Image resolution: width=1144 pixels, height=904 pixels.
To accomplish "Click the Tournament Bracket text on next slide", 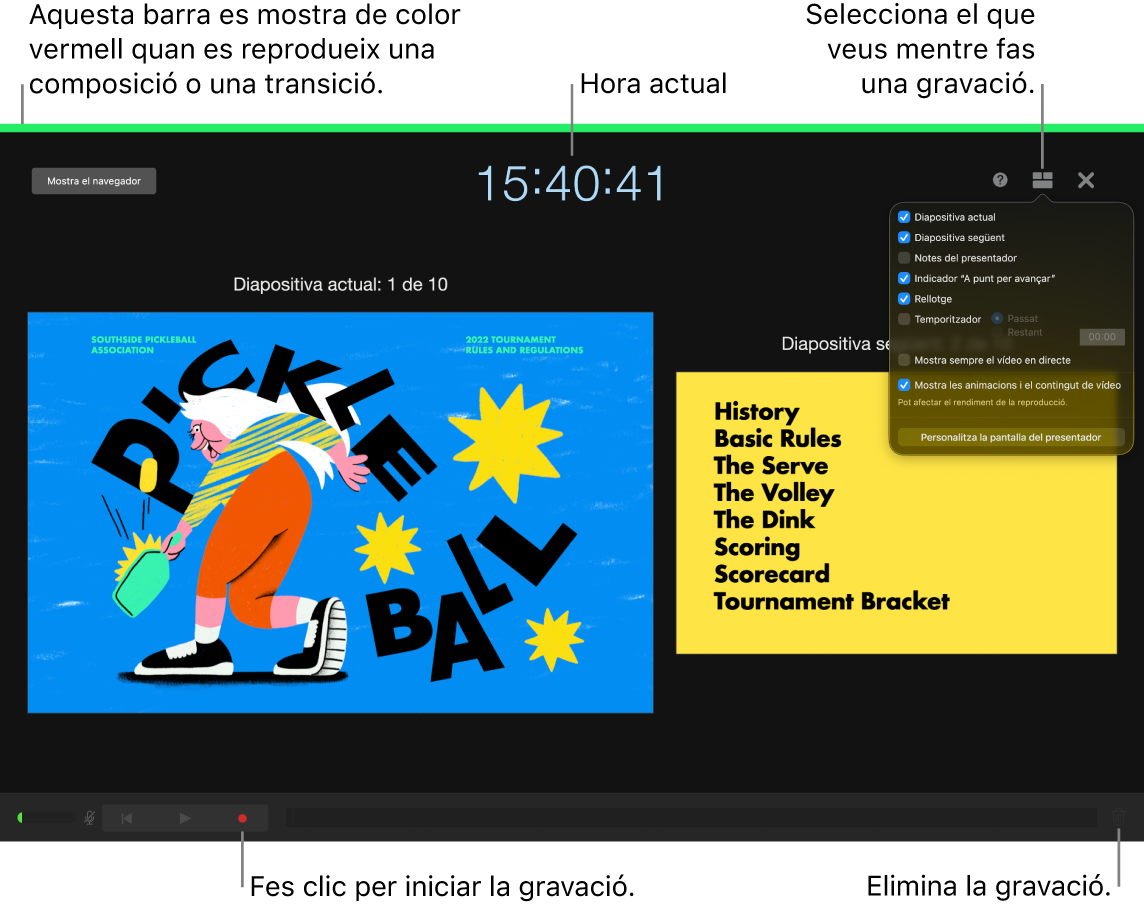I will coord(831,601).
